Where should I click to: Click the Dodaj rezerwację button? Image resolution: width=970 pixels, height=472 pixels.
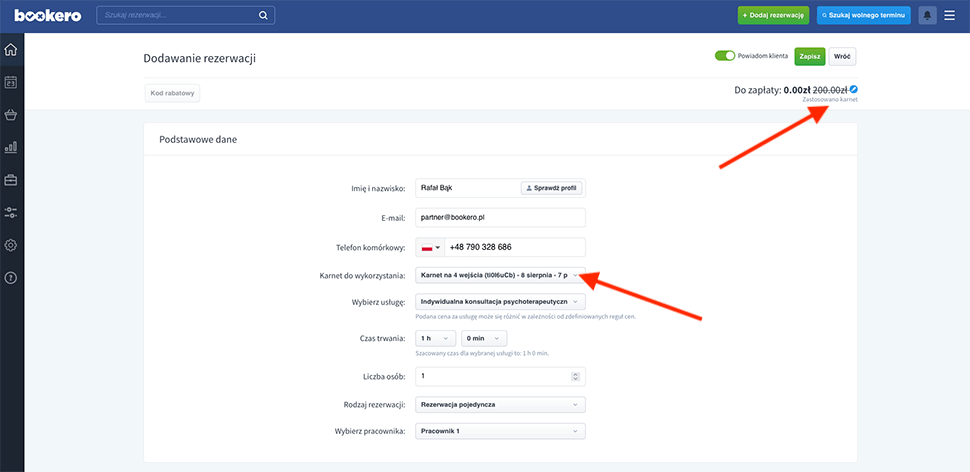click(773, 15)
